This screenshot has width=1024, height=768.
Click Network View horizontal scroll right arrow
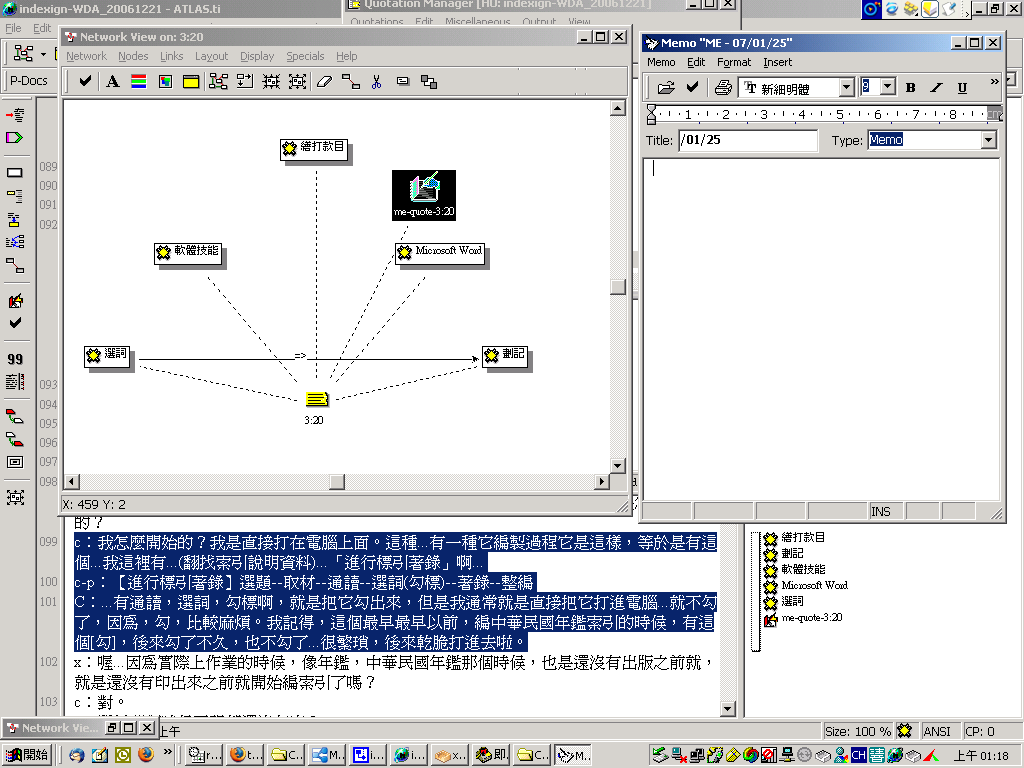tap(602, 482)
